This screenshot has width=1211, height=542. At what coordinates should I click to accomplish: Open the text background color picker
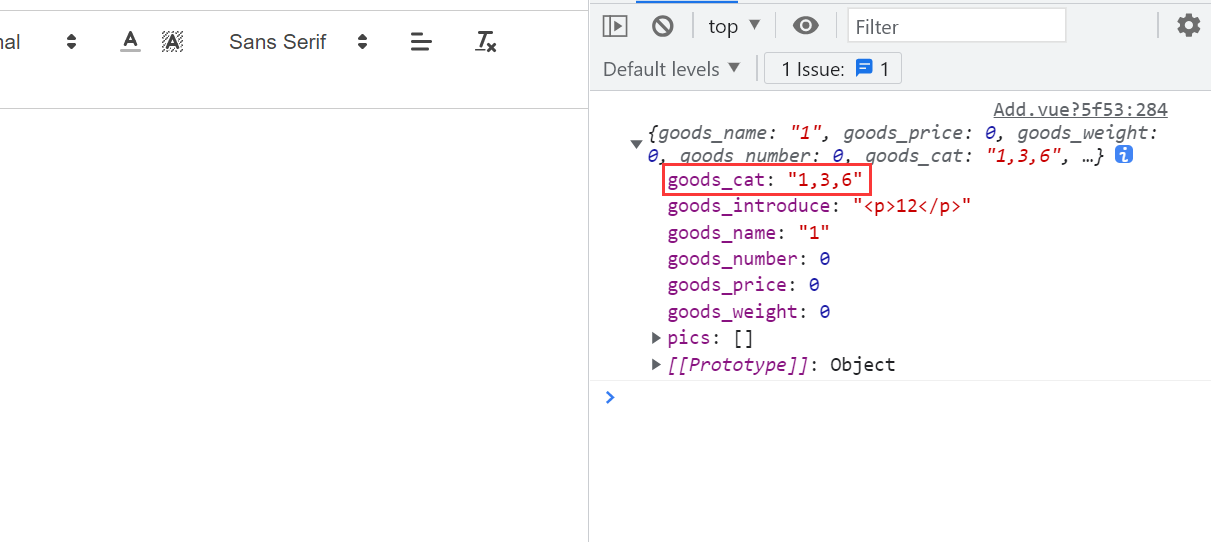pos(173,41)
